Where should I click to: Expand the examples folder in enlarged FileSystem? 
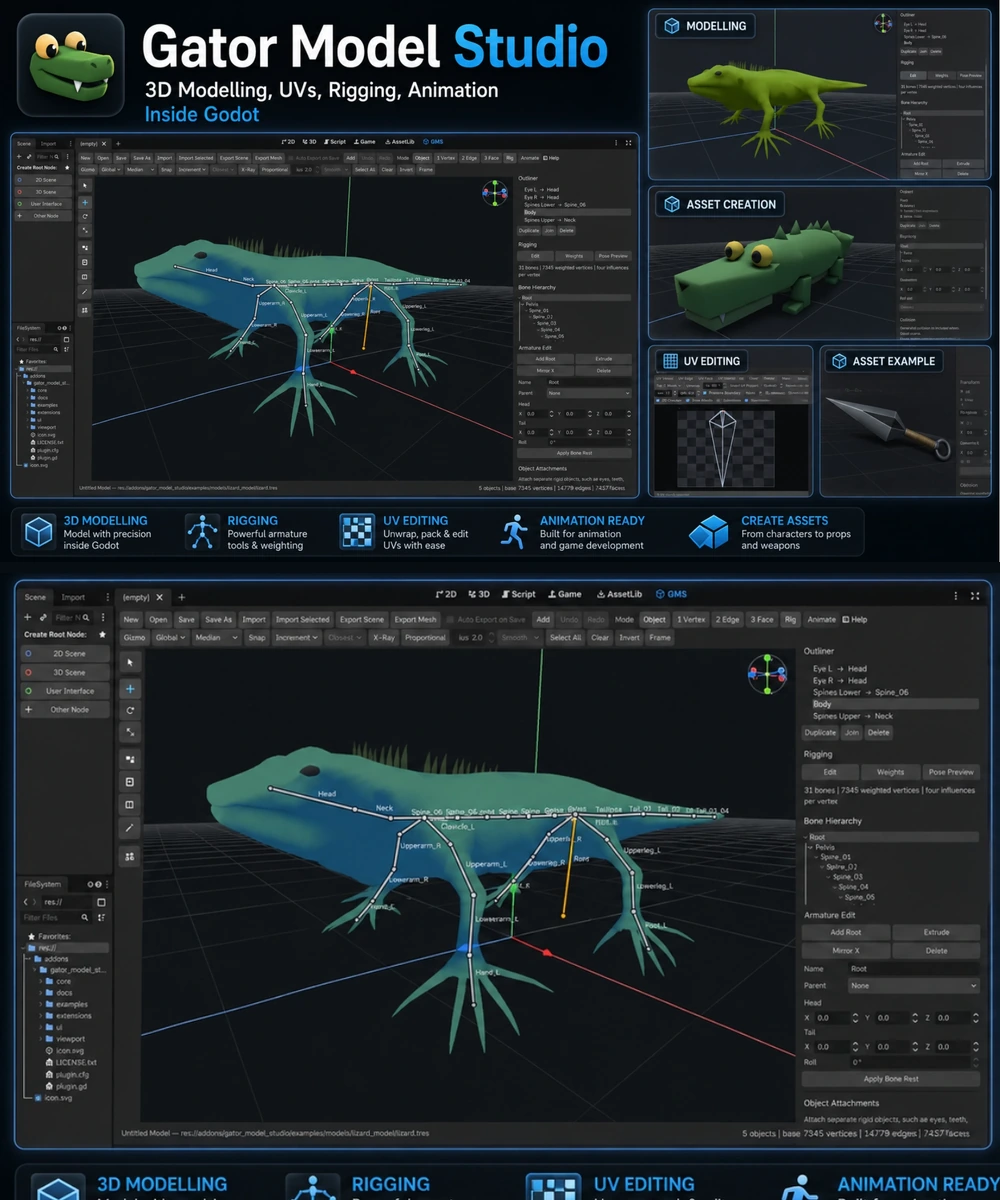(43, 1004)
